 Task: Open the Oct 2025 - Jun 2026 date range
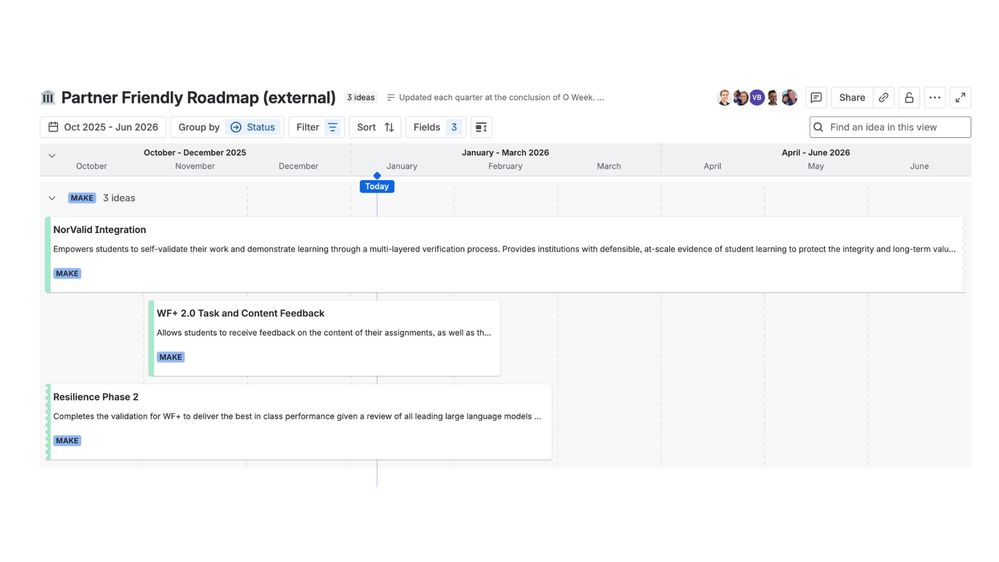pos(103,127)
